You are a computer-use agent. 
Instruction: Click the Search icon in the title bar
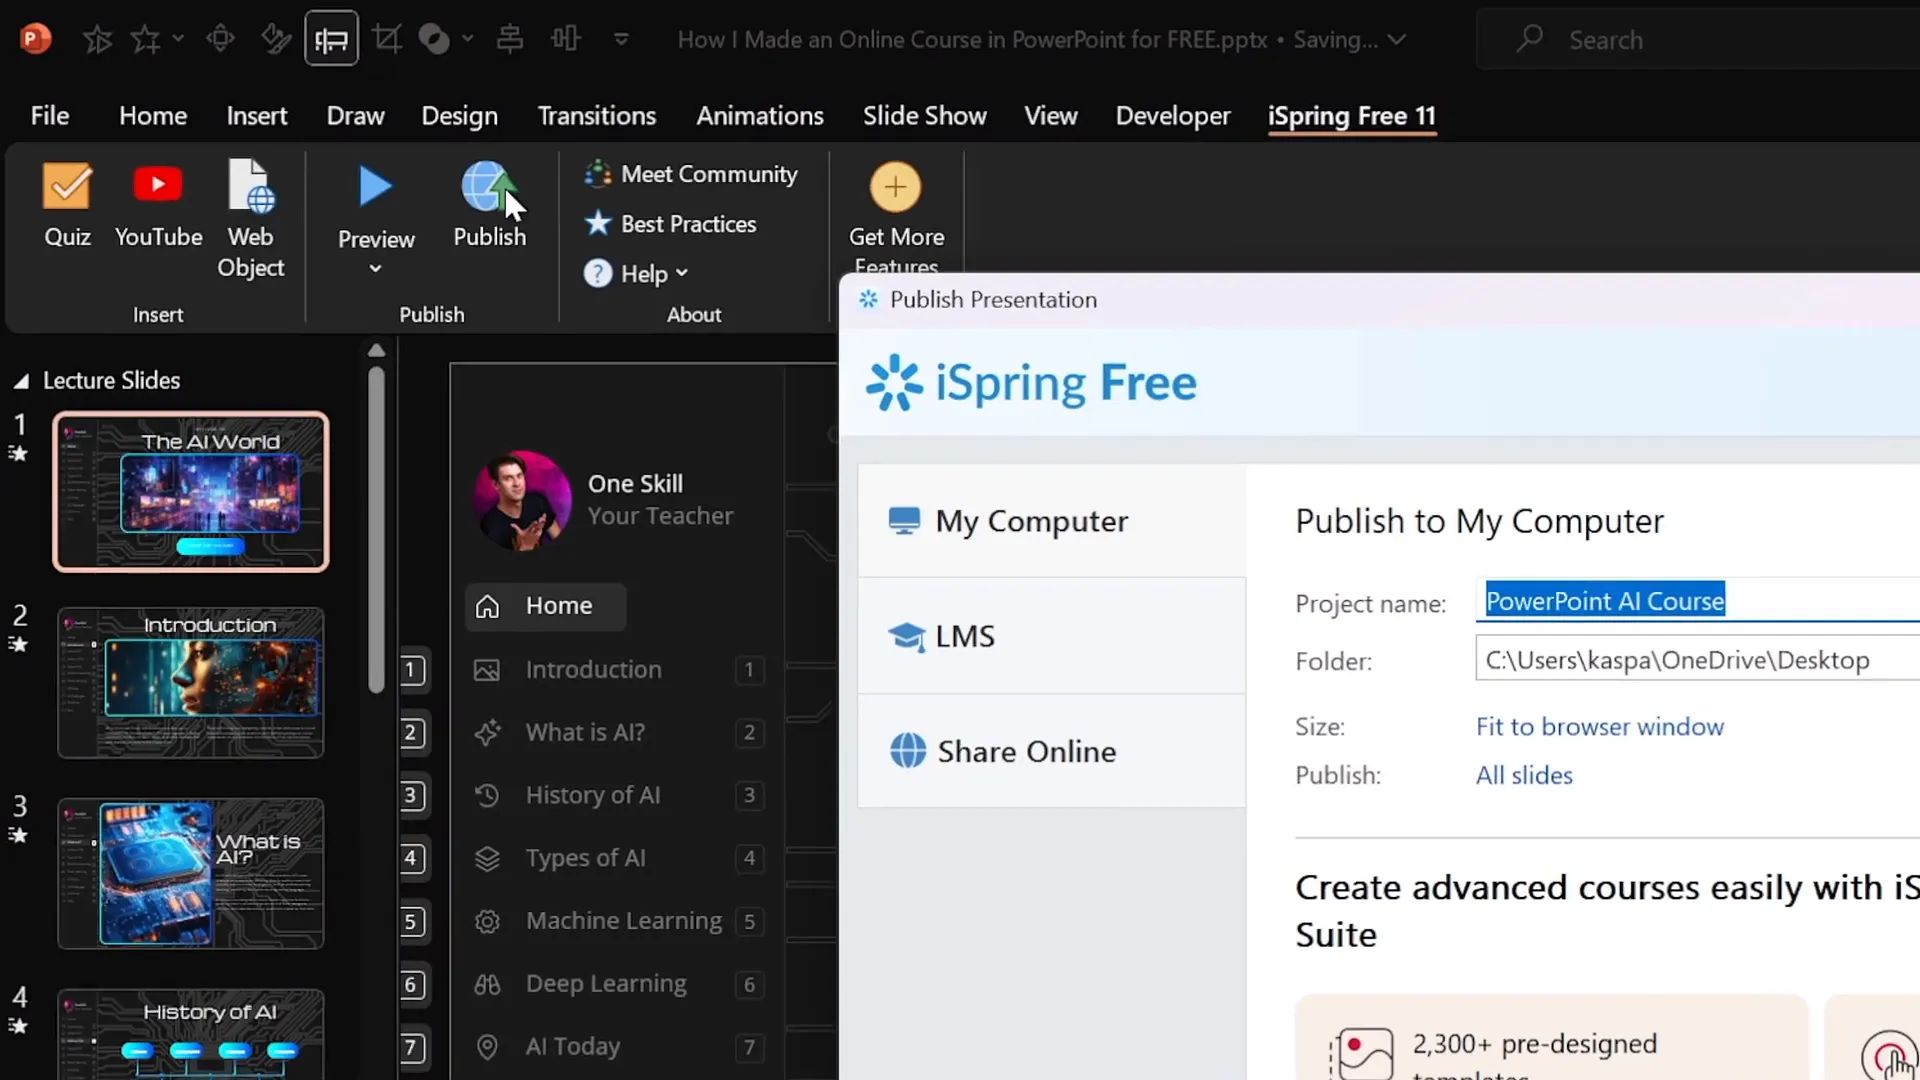point(1530,39)
